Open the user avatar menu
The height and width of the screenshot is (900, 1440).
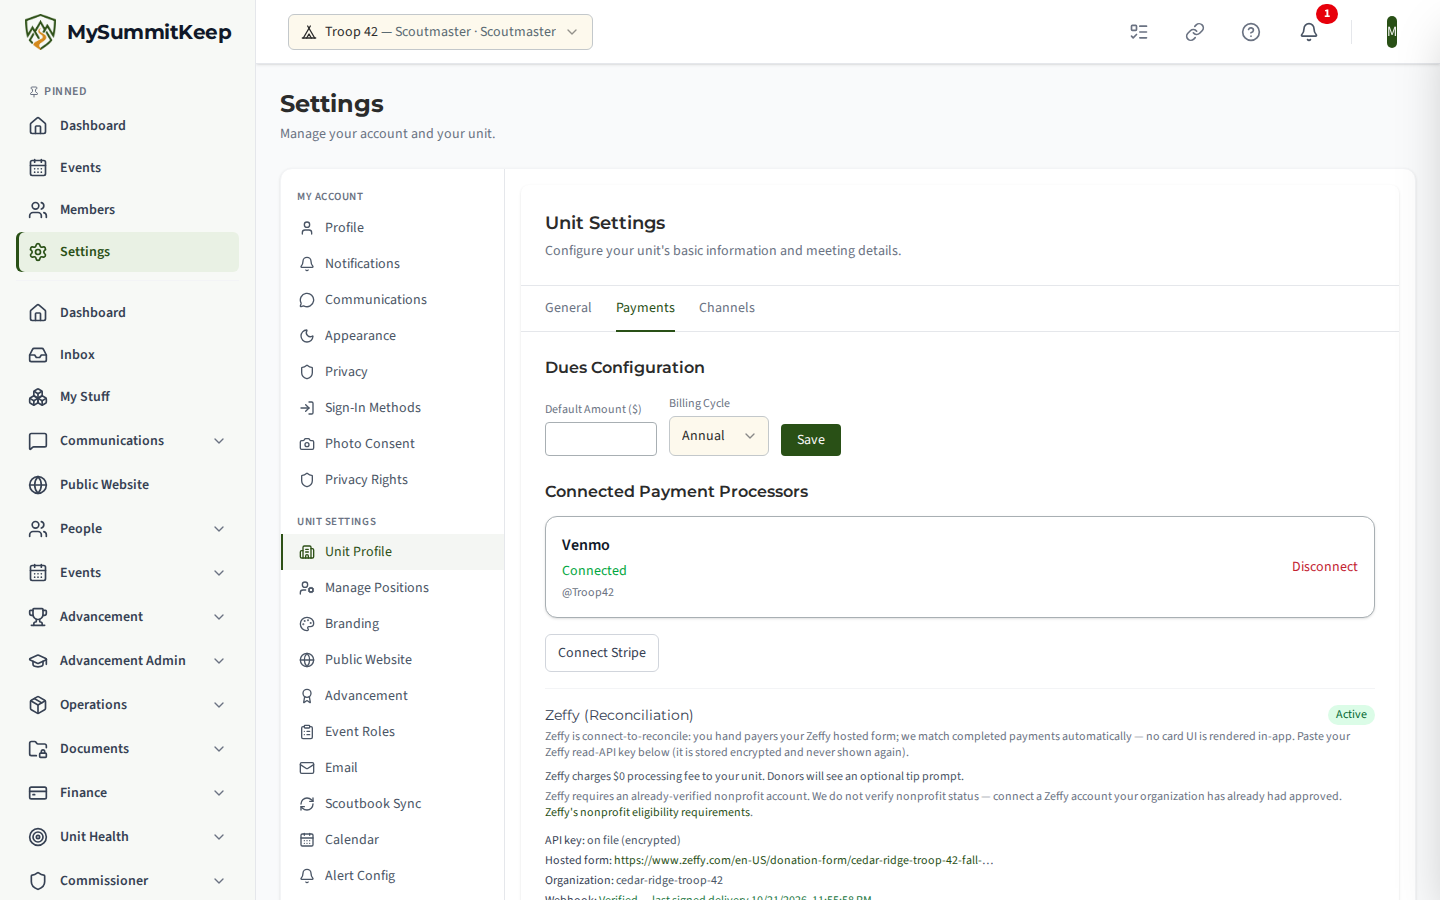coord(1392,32)
